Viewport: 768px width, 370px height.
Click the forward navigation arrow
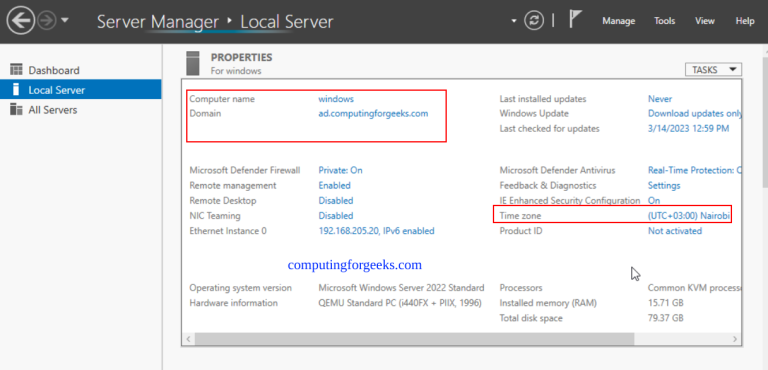[x=47, y=21]
